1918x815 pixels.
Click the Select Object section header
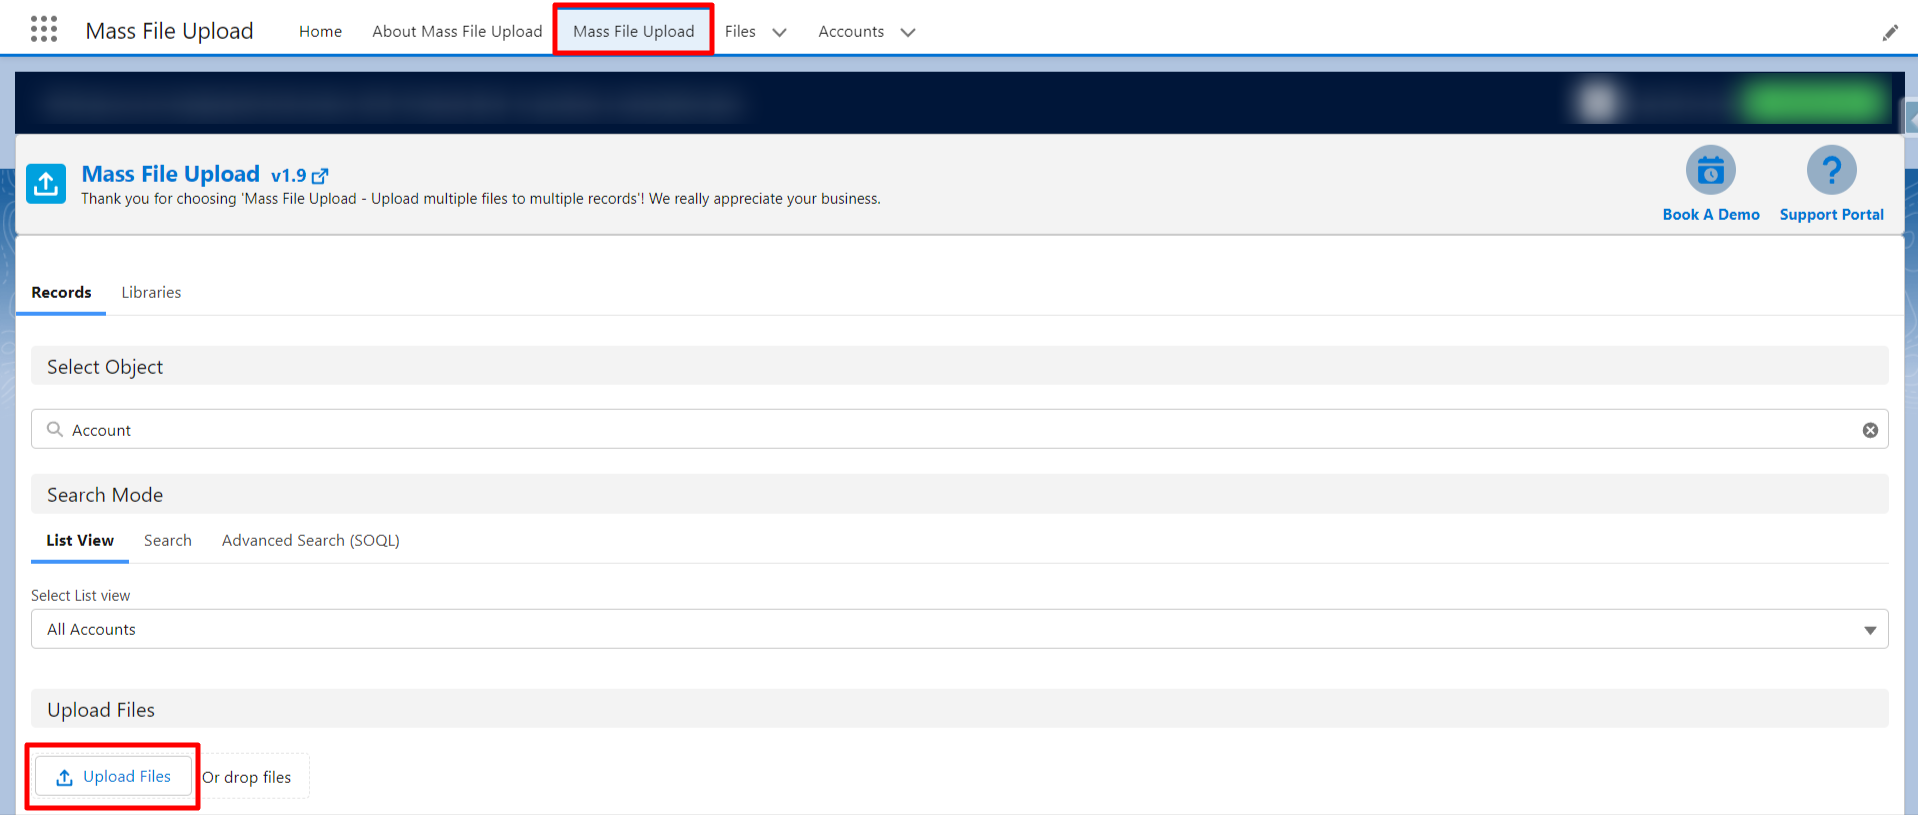point(959,366)
